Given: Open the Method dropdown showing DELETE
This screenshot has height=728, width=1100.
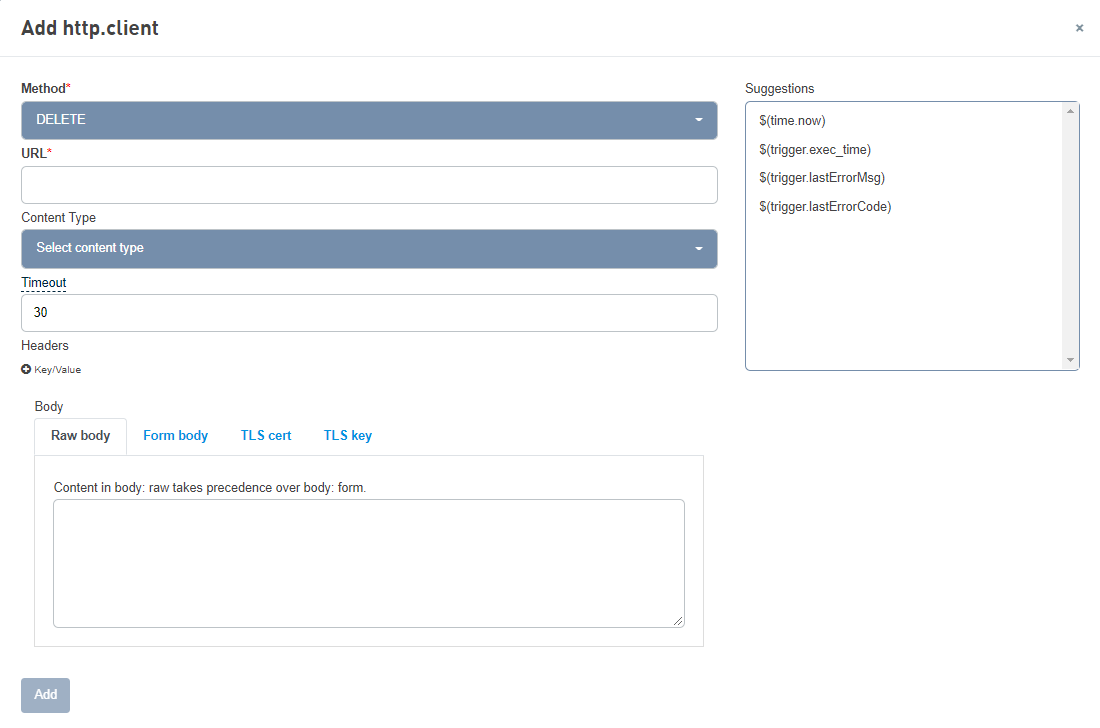Looking at the screenshot, I should point(369,120).
